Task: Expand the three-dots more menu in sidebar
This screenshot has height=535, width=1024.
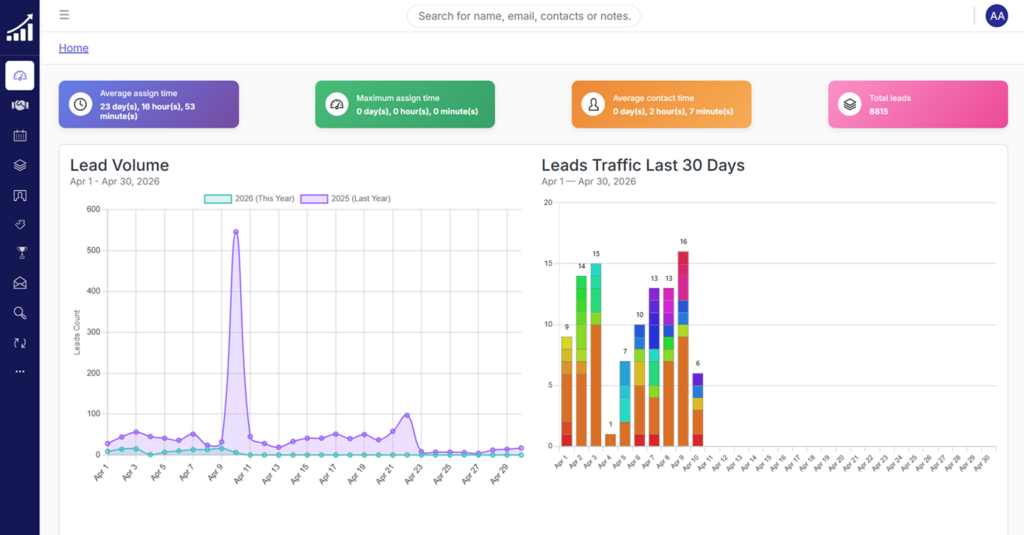Action: [x=20, y=372]
